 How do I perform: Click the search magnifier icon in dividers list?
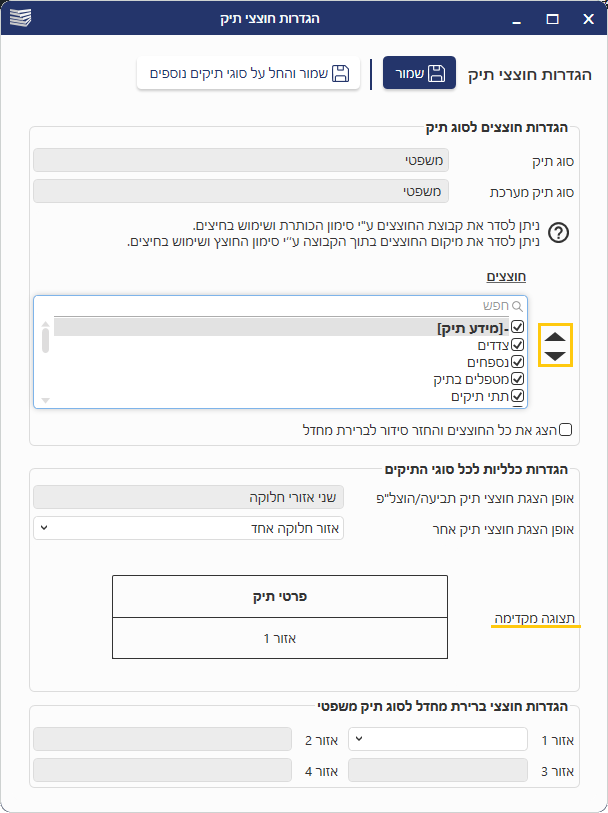518,306
